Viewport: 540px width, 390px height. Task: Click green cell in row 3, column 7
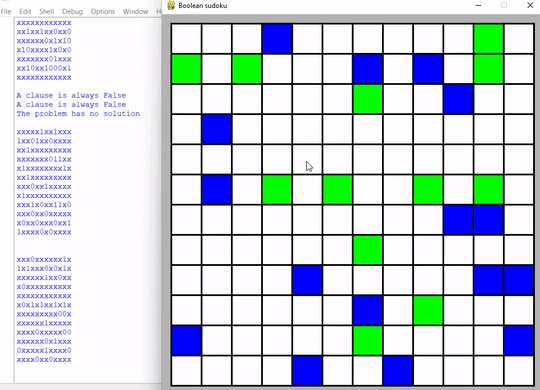click(367, 99)
